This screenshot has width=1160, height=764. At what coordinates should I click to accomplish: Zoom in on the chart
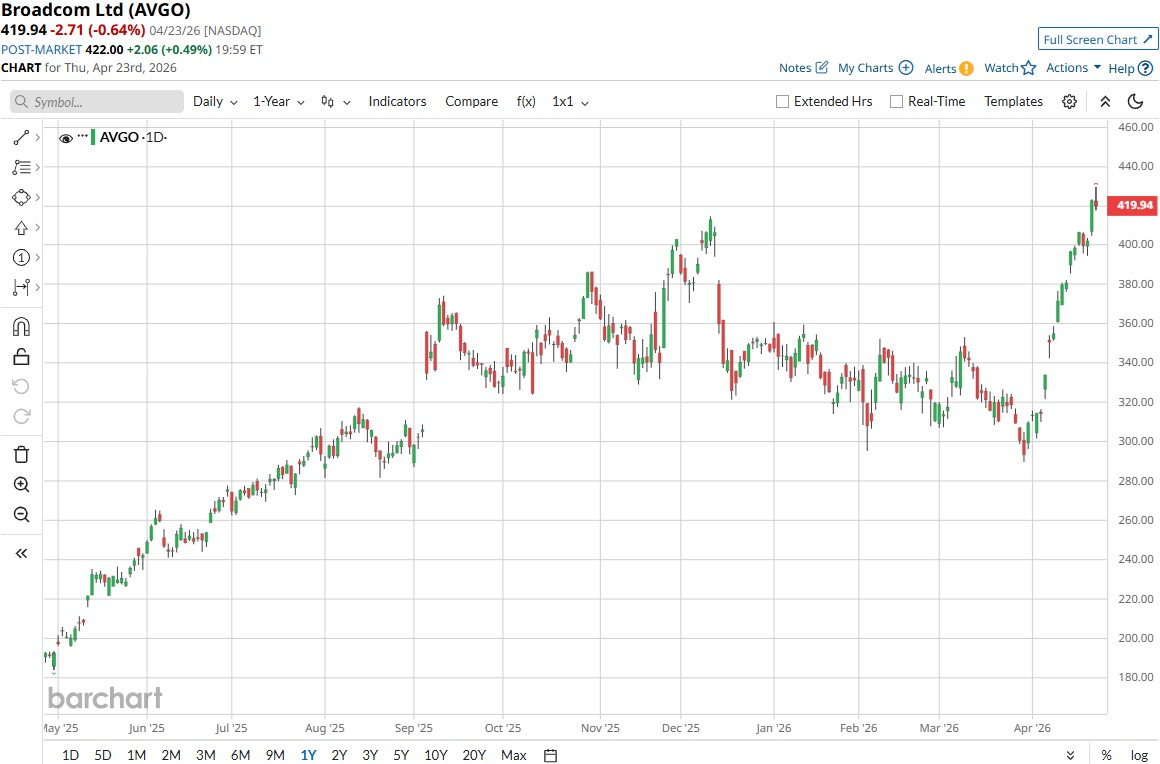click(x=21, y=484)
